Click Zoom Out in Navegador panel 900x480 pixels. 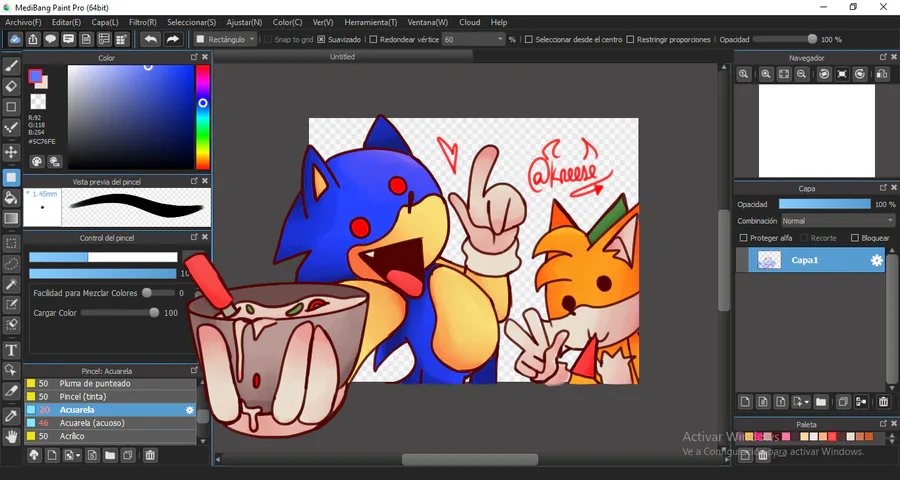[x=801, y=73]
